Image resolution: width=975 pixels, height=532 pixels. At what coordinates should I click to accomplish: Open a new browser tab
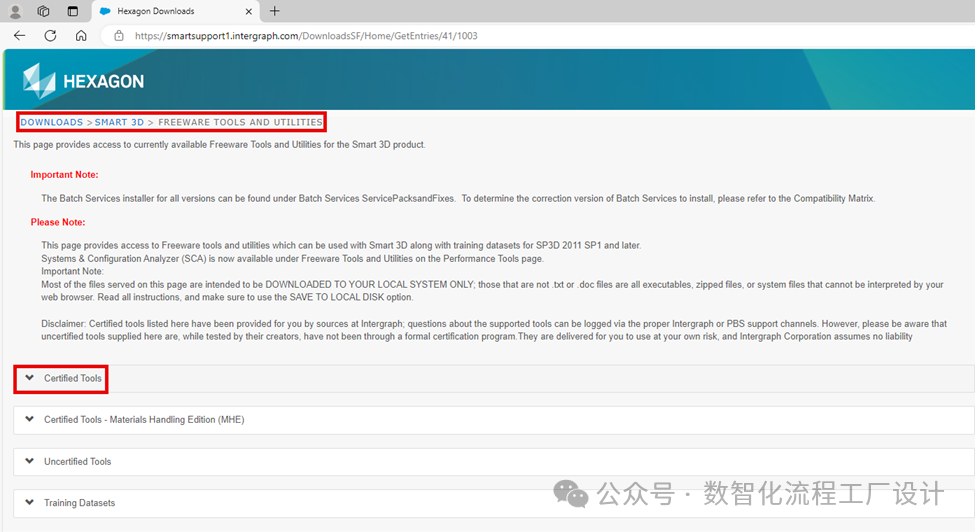tap(274, 11)
